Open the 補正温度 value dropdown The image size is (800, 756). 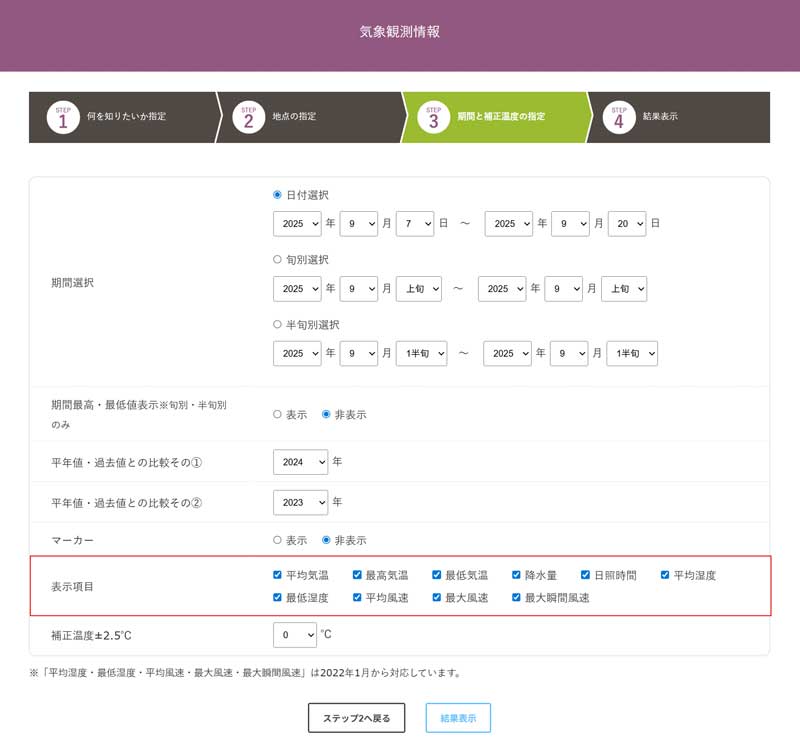294,635
